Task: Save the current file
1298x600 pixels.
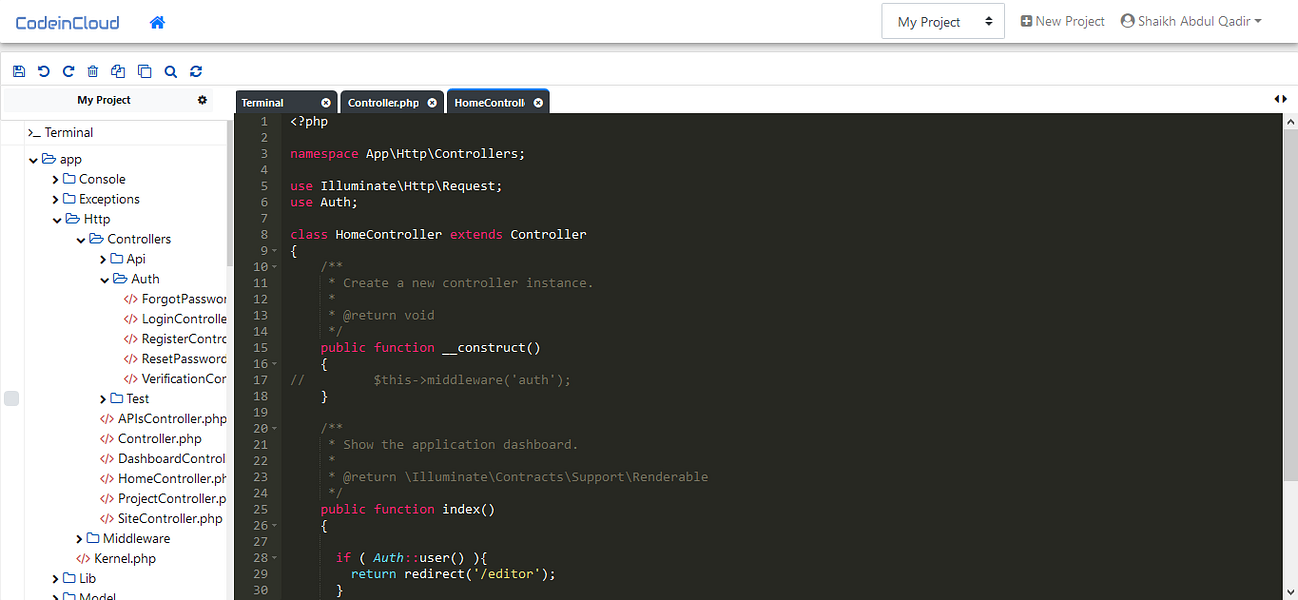Action: pos(19,71)
